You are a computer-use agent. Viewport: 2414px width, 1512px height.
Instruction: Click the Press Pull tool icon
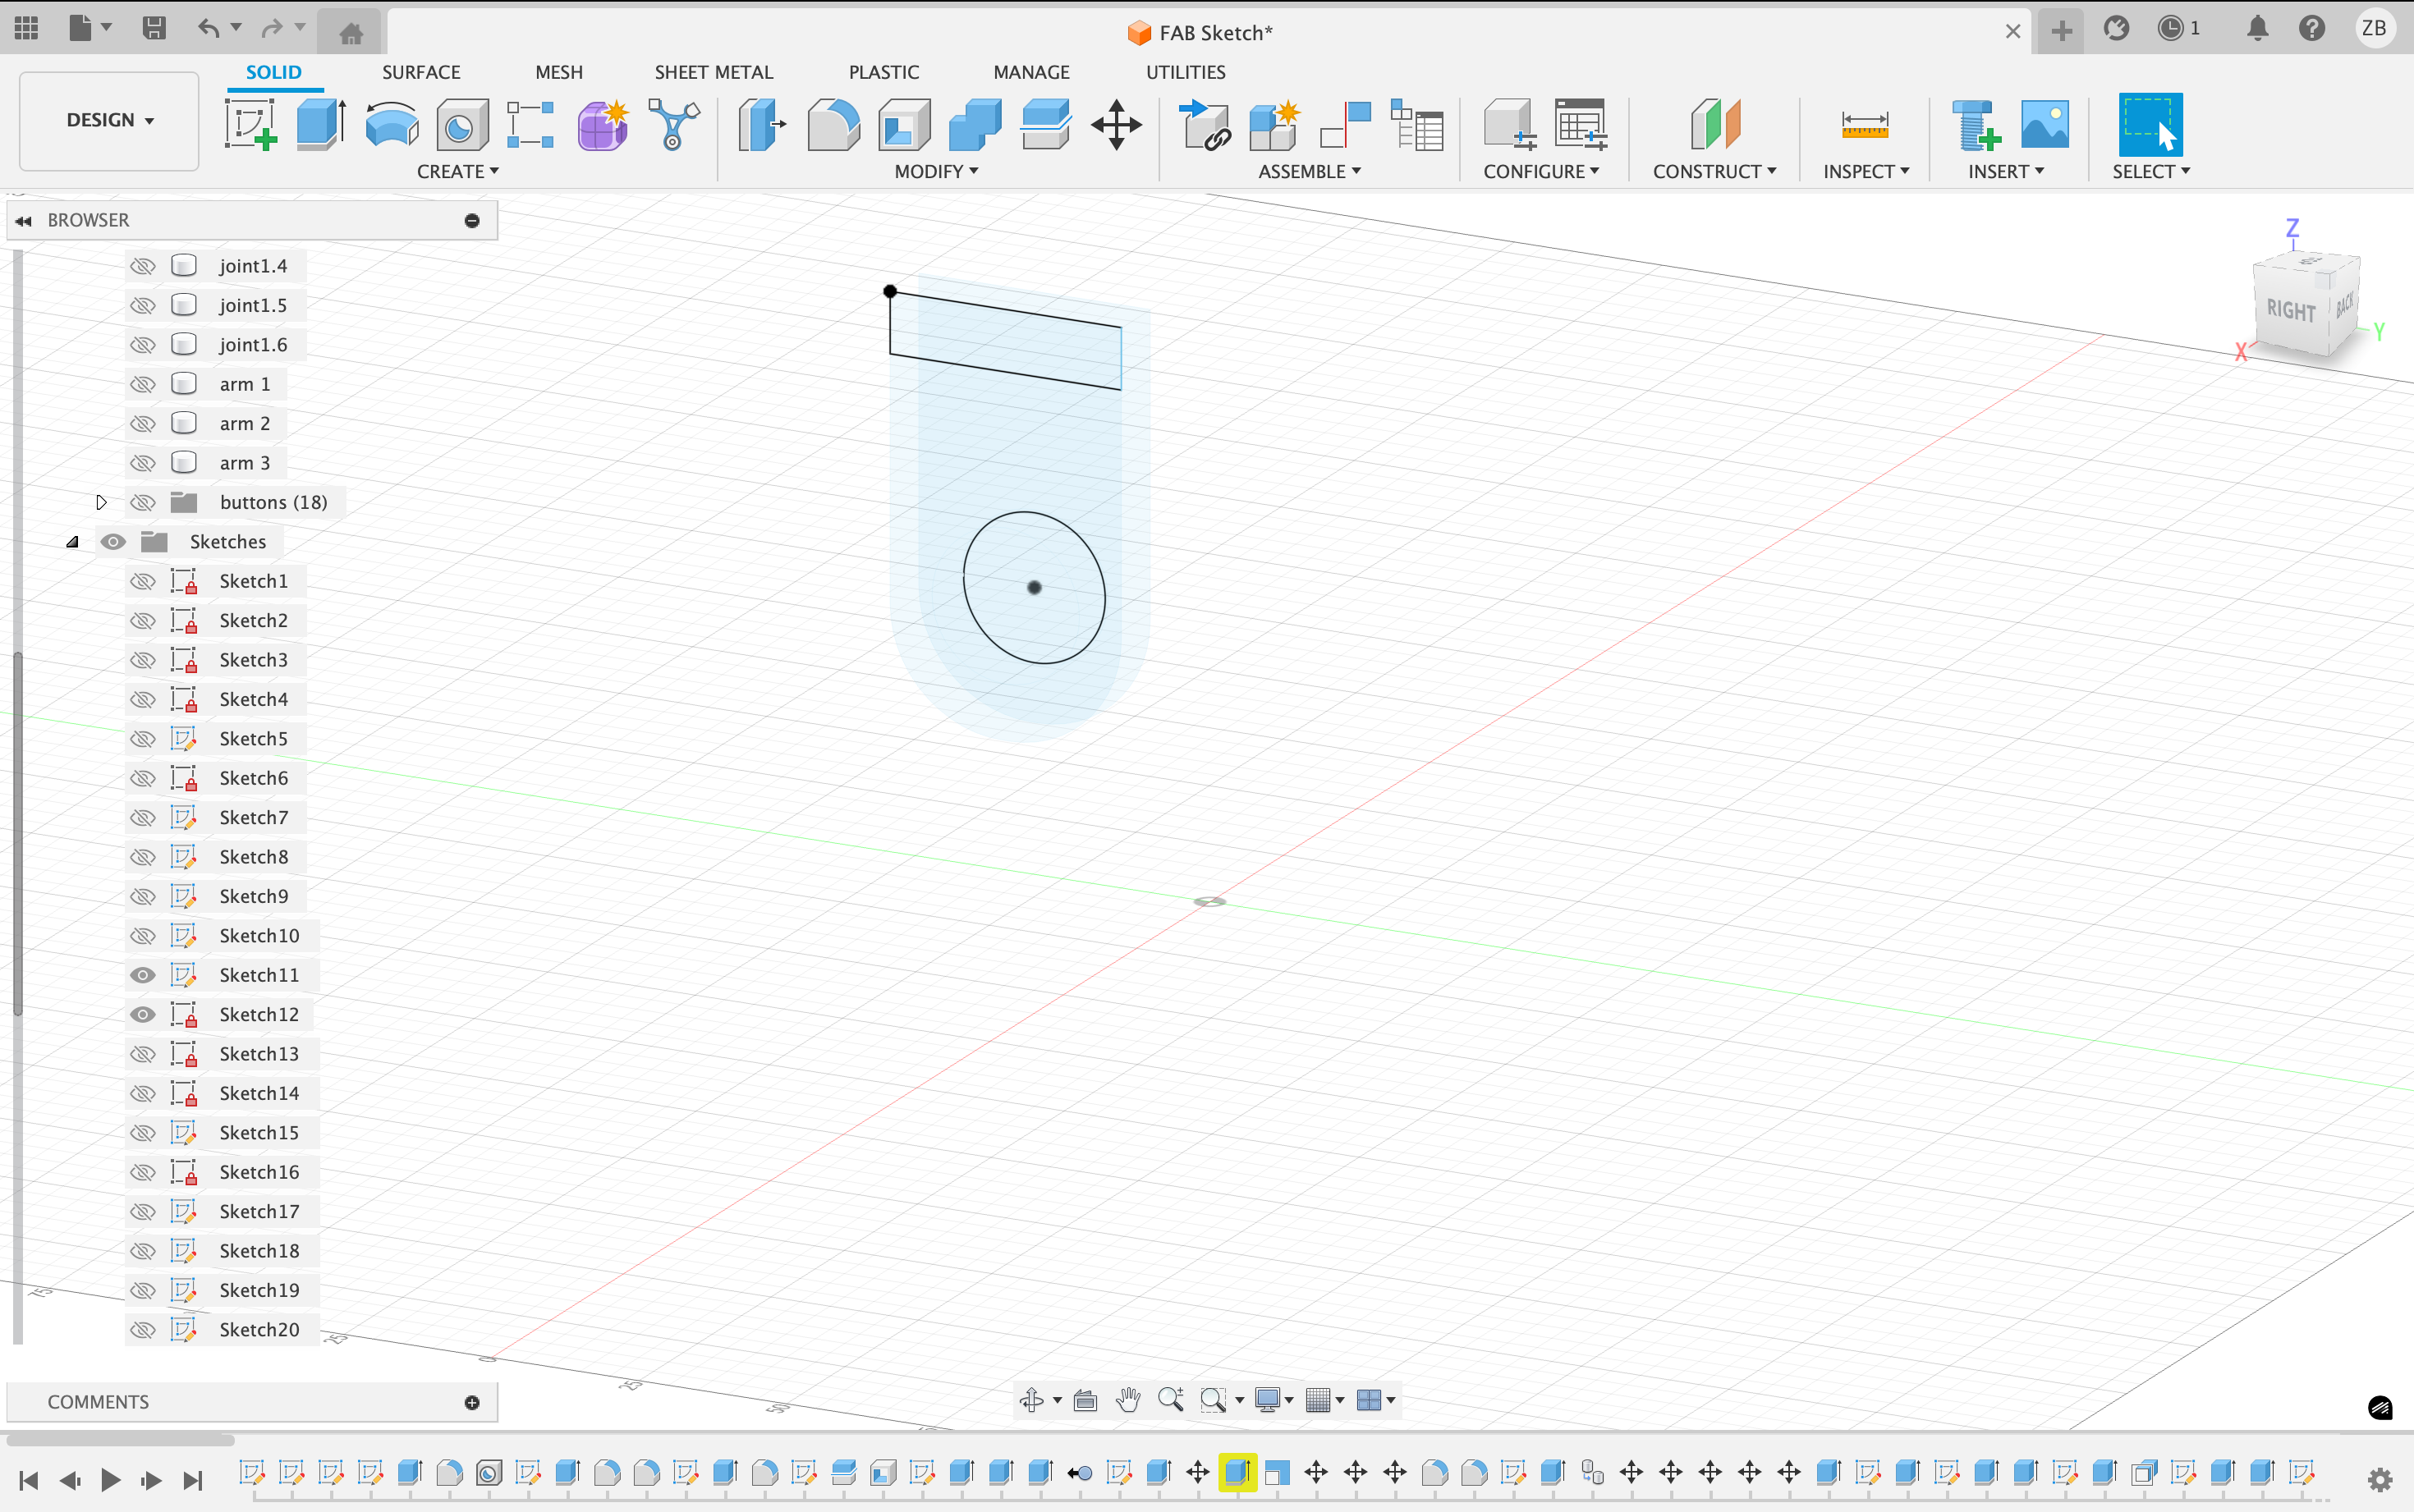[x=762, y=125]
